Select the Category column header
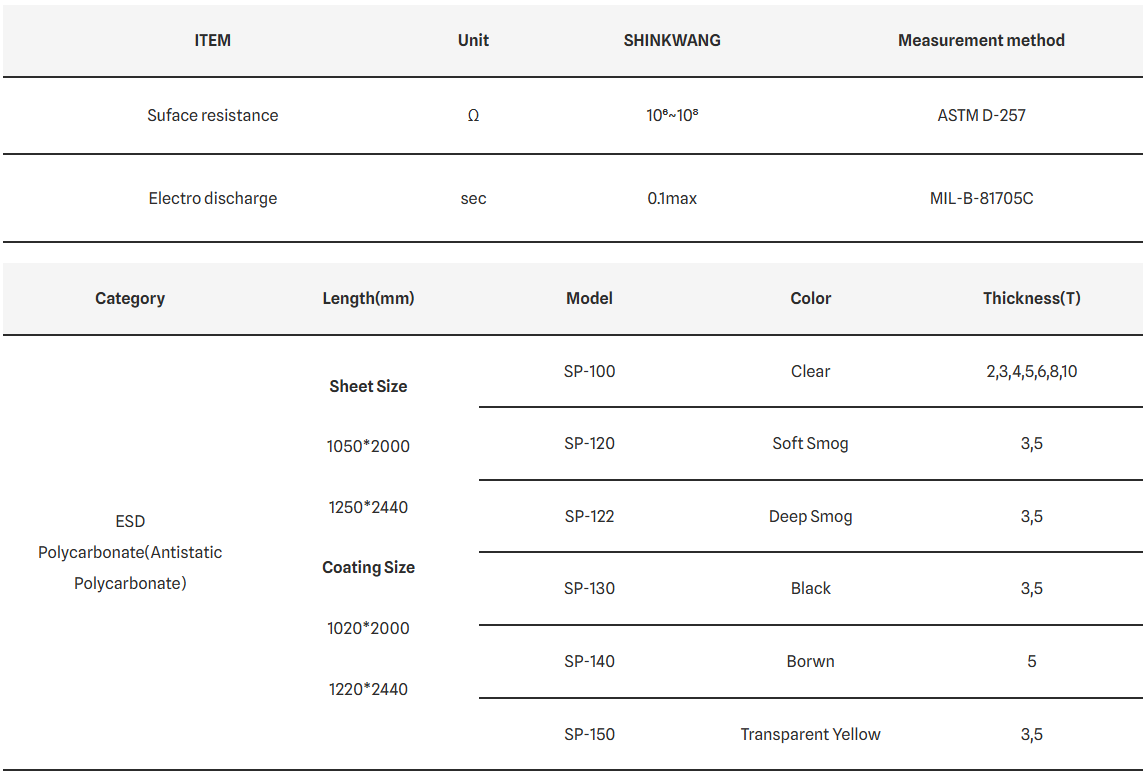1144x773 pixels. pyautogui.click(x=130, y=299)
